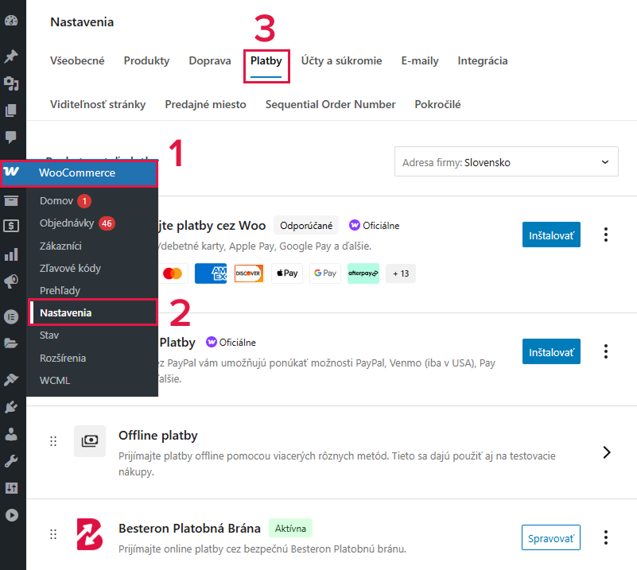
Task: Switch to Účty a súkromie tab
Action: [341, 61]
